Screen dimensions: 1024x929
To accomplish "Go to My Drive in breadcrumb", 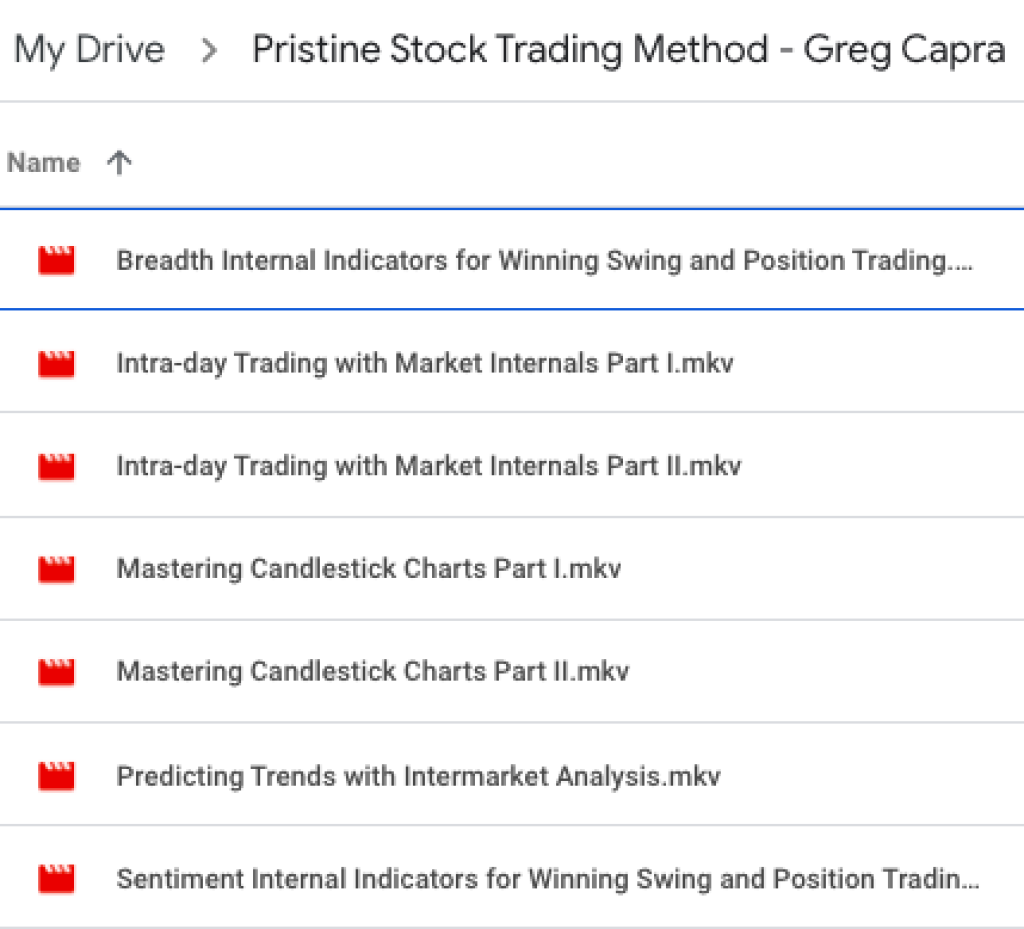I will click(90, 49).
